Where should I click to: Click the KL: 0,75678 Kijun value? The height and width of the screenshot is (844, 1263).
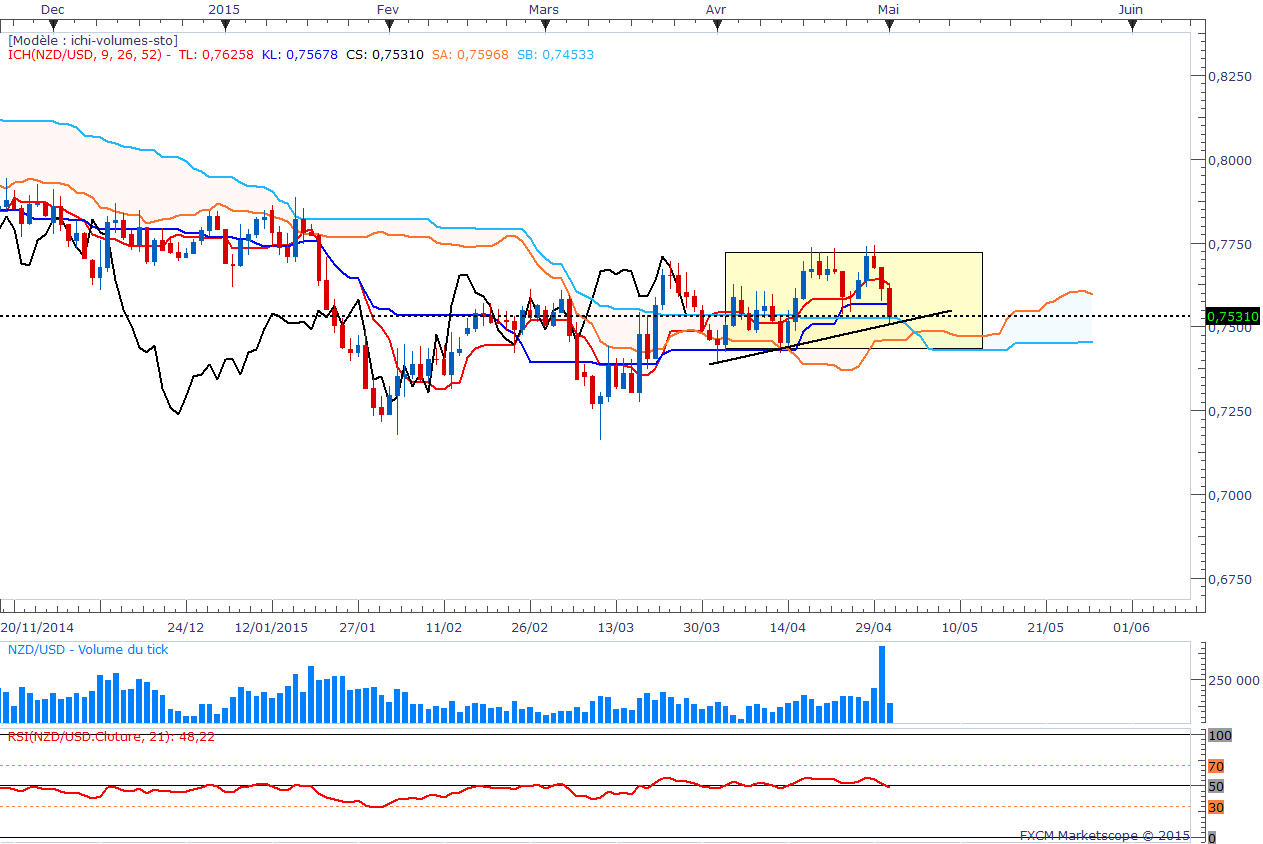[300, 54]
